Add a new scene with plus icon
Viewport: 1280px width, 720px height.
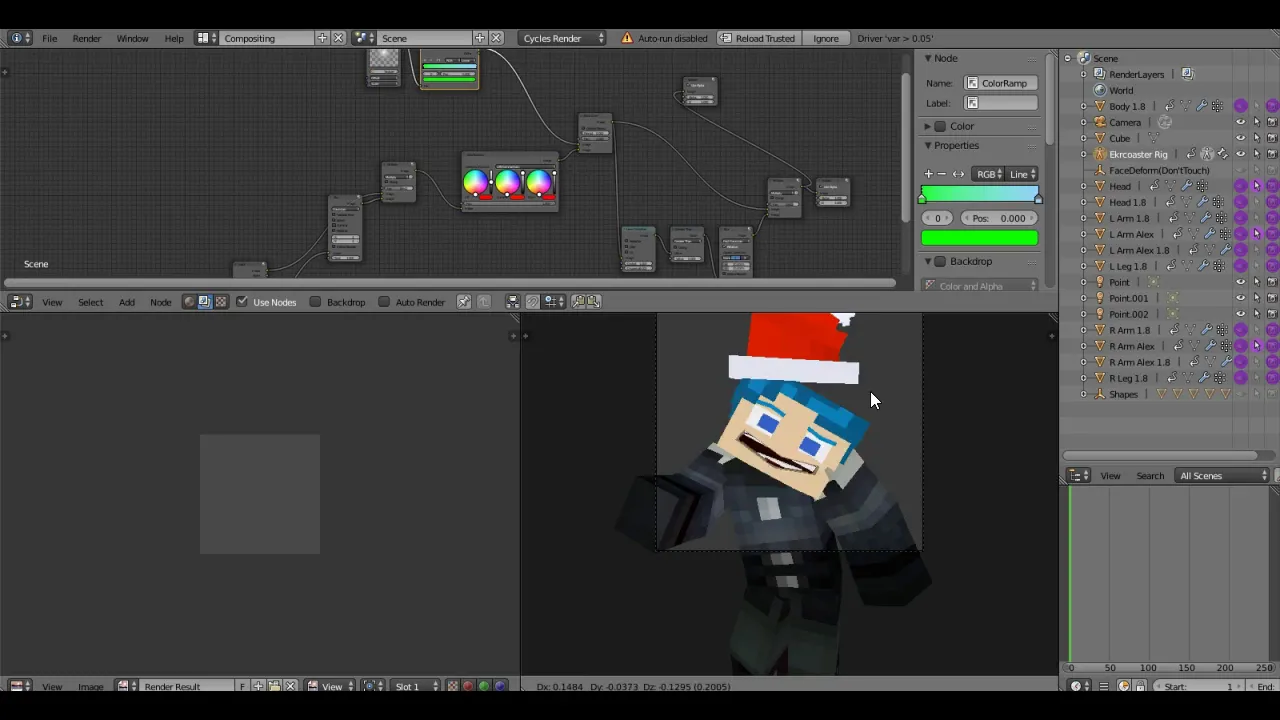coord(480,38)
